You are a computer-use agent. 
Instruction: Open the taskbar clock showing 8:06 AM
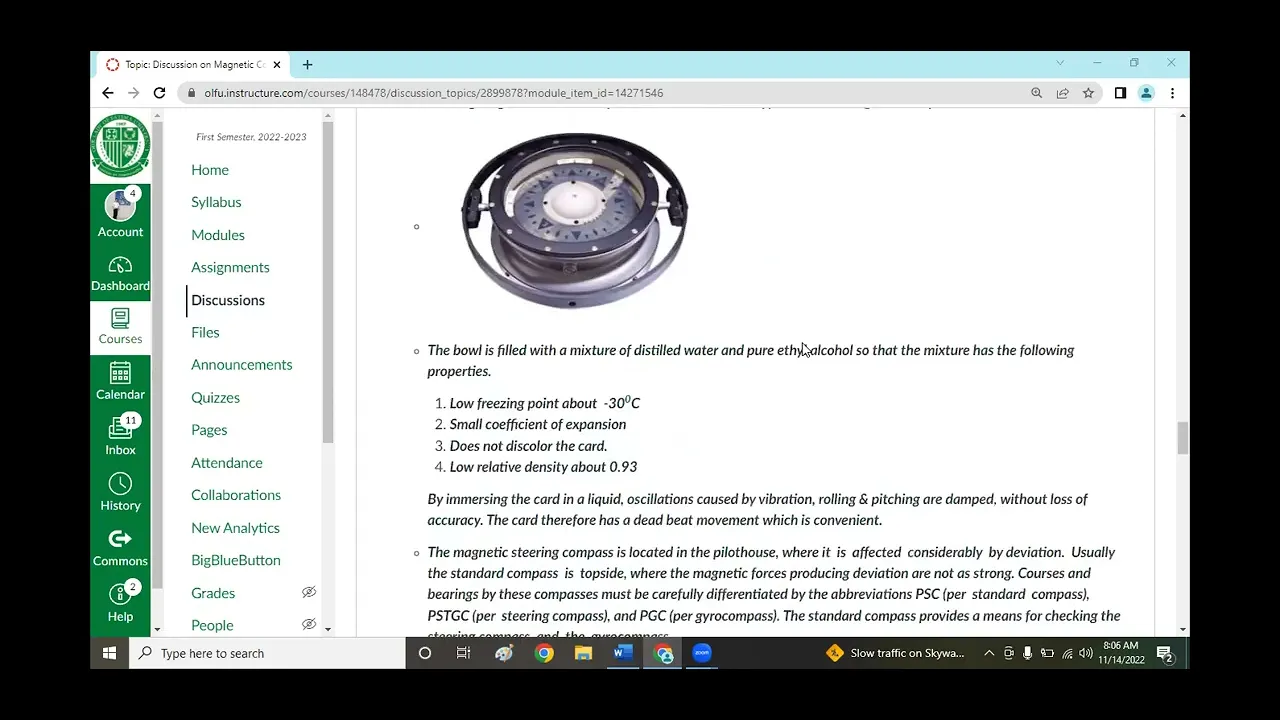[x=1121, y=653]
